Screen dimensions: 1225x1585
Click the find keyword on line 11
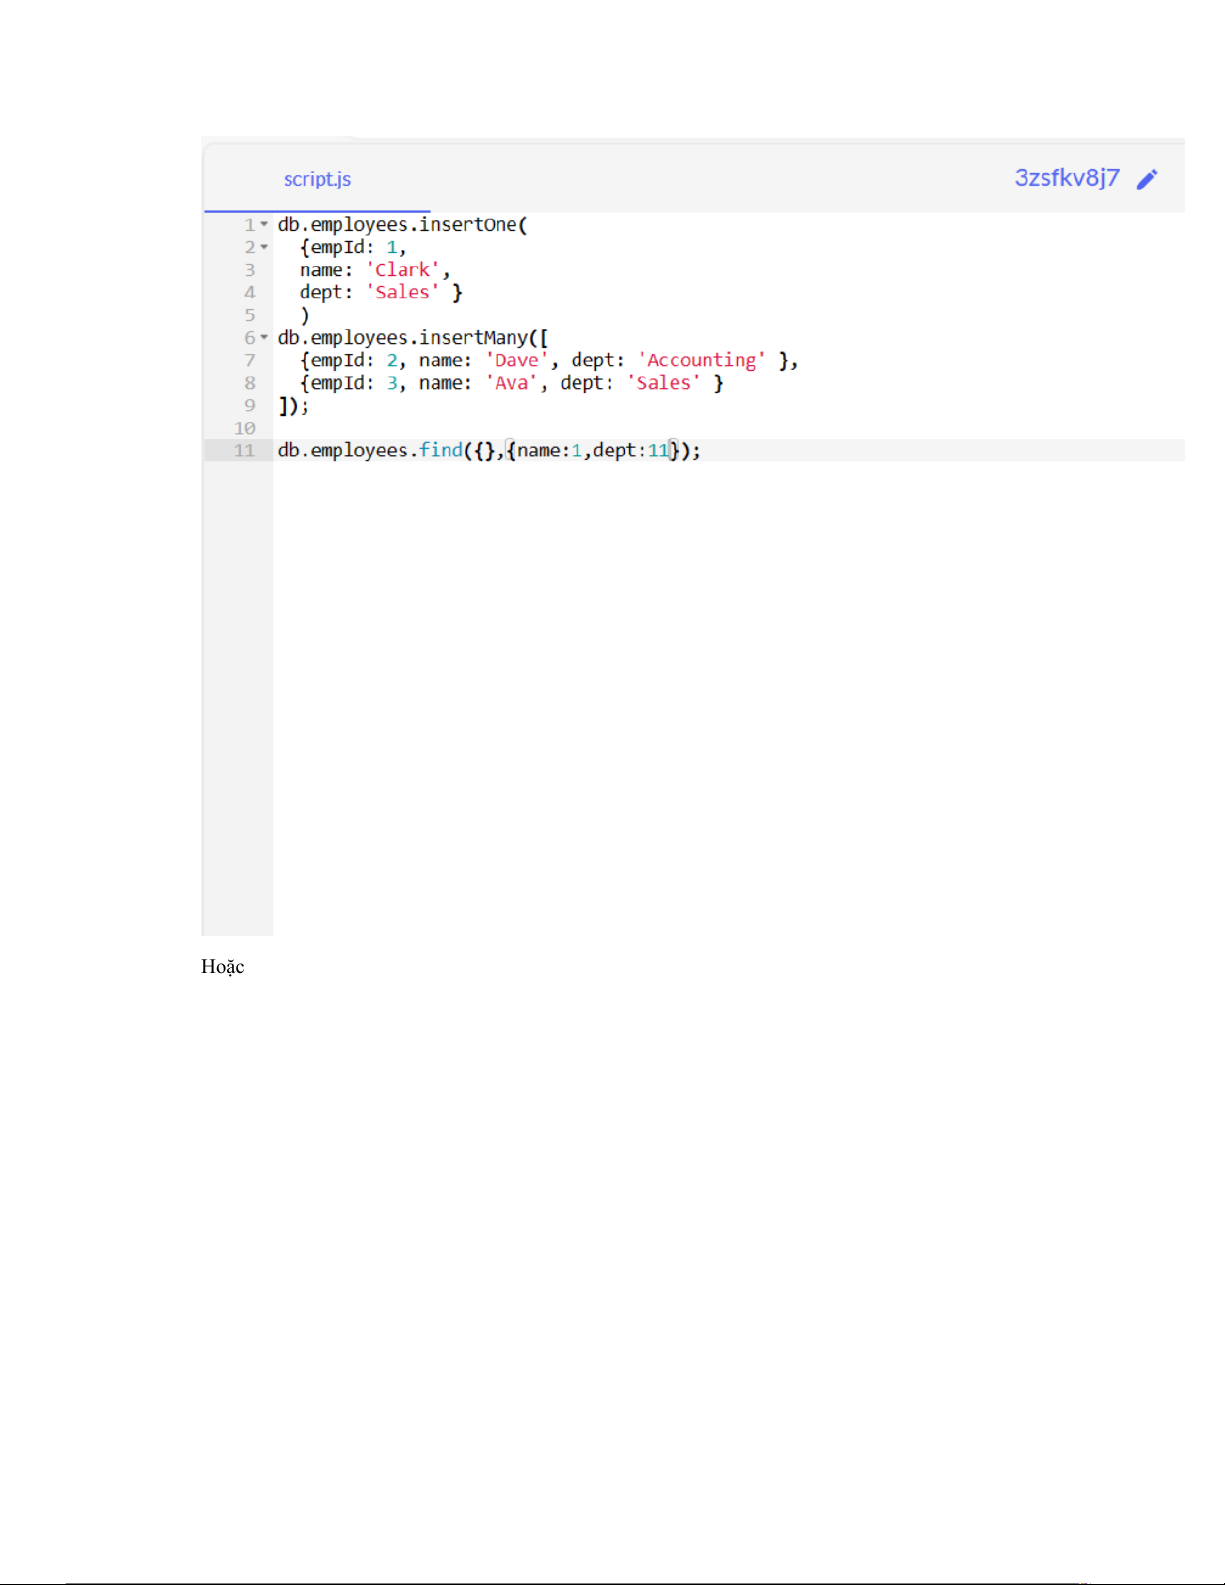pyautogui.click(x=440, y=450)
